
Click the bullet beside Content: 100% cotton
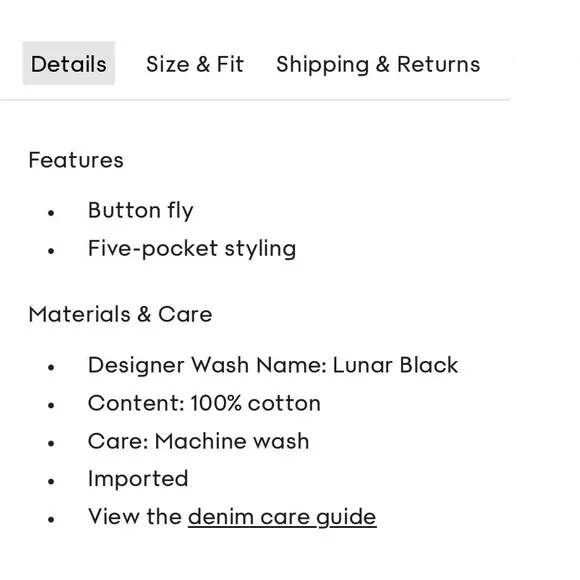[x=51, y=405]
